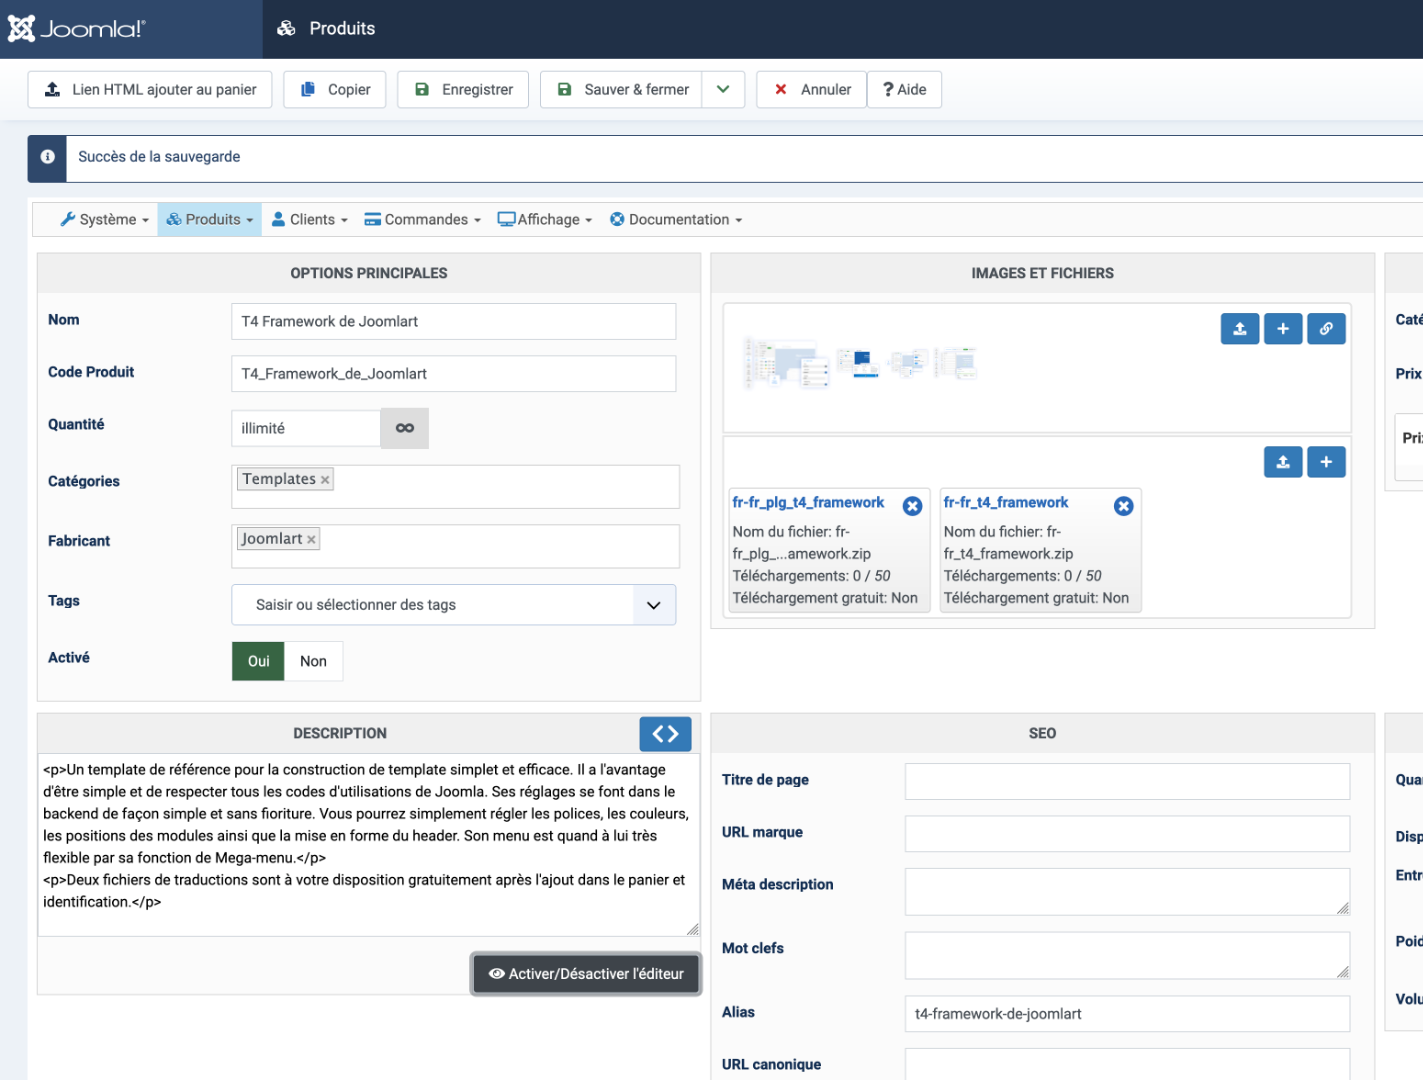Open the fr-fr_plg_t4_framework file link
The image size is (1423, 1080).
coord(808,503)
